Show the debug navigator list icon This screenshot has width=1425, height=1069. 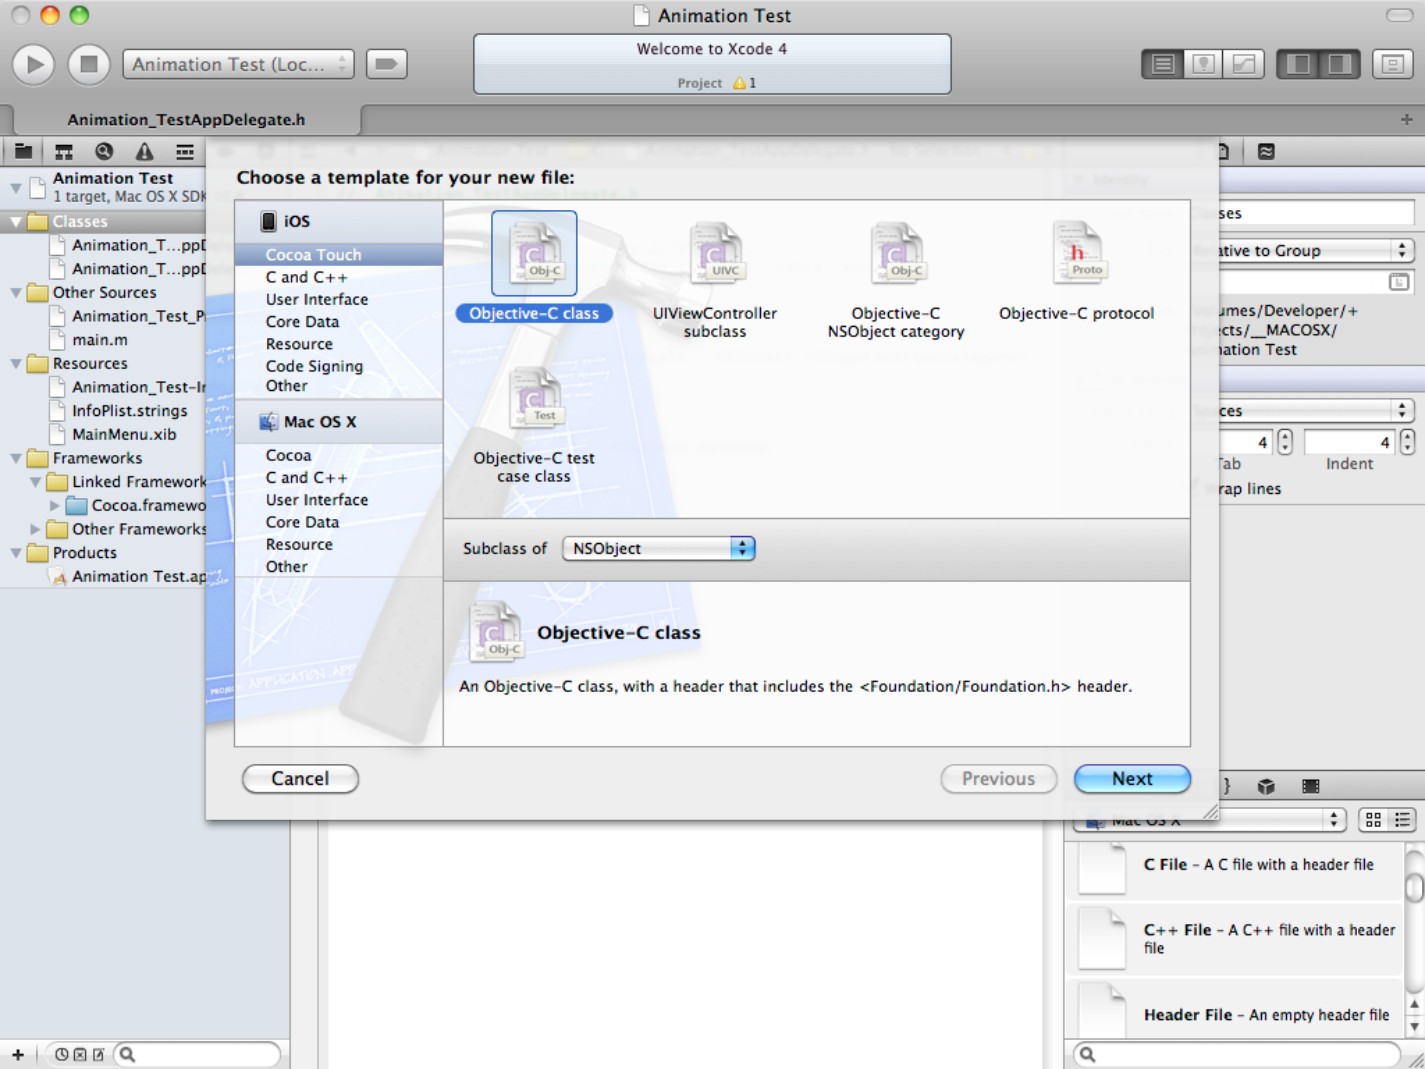pyautogui.click(x=185, y=151)
